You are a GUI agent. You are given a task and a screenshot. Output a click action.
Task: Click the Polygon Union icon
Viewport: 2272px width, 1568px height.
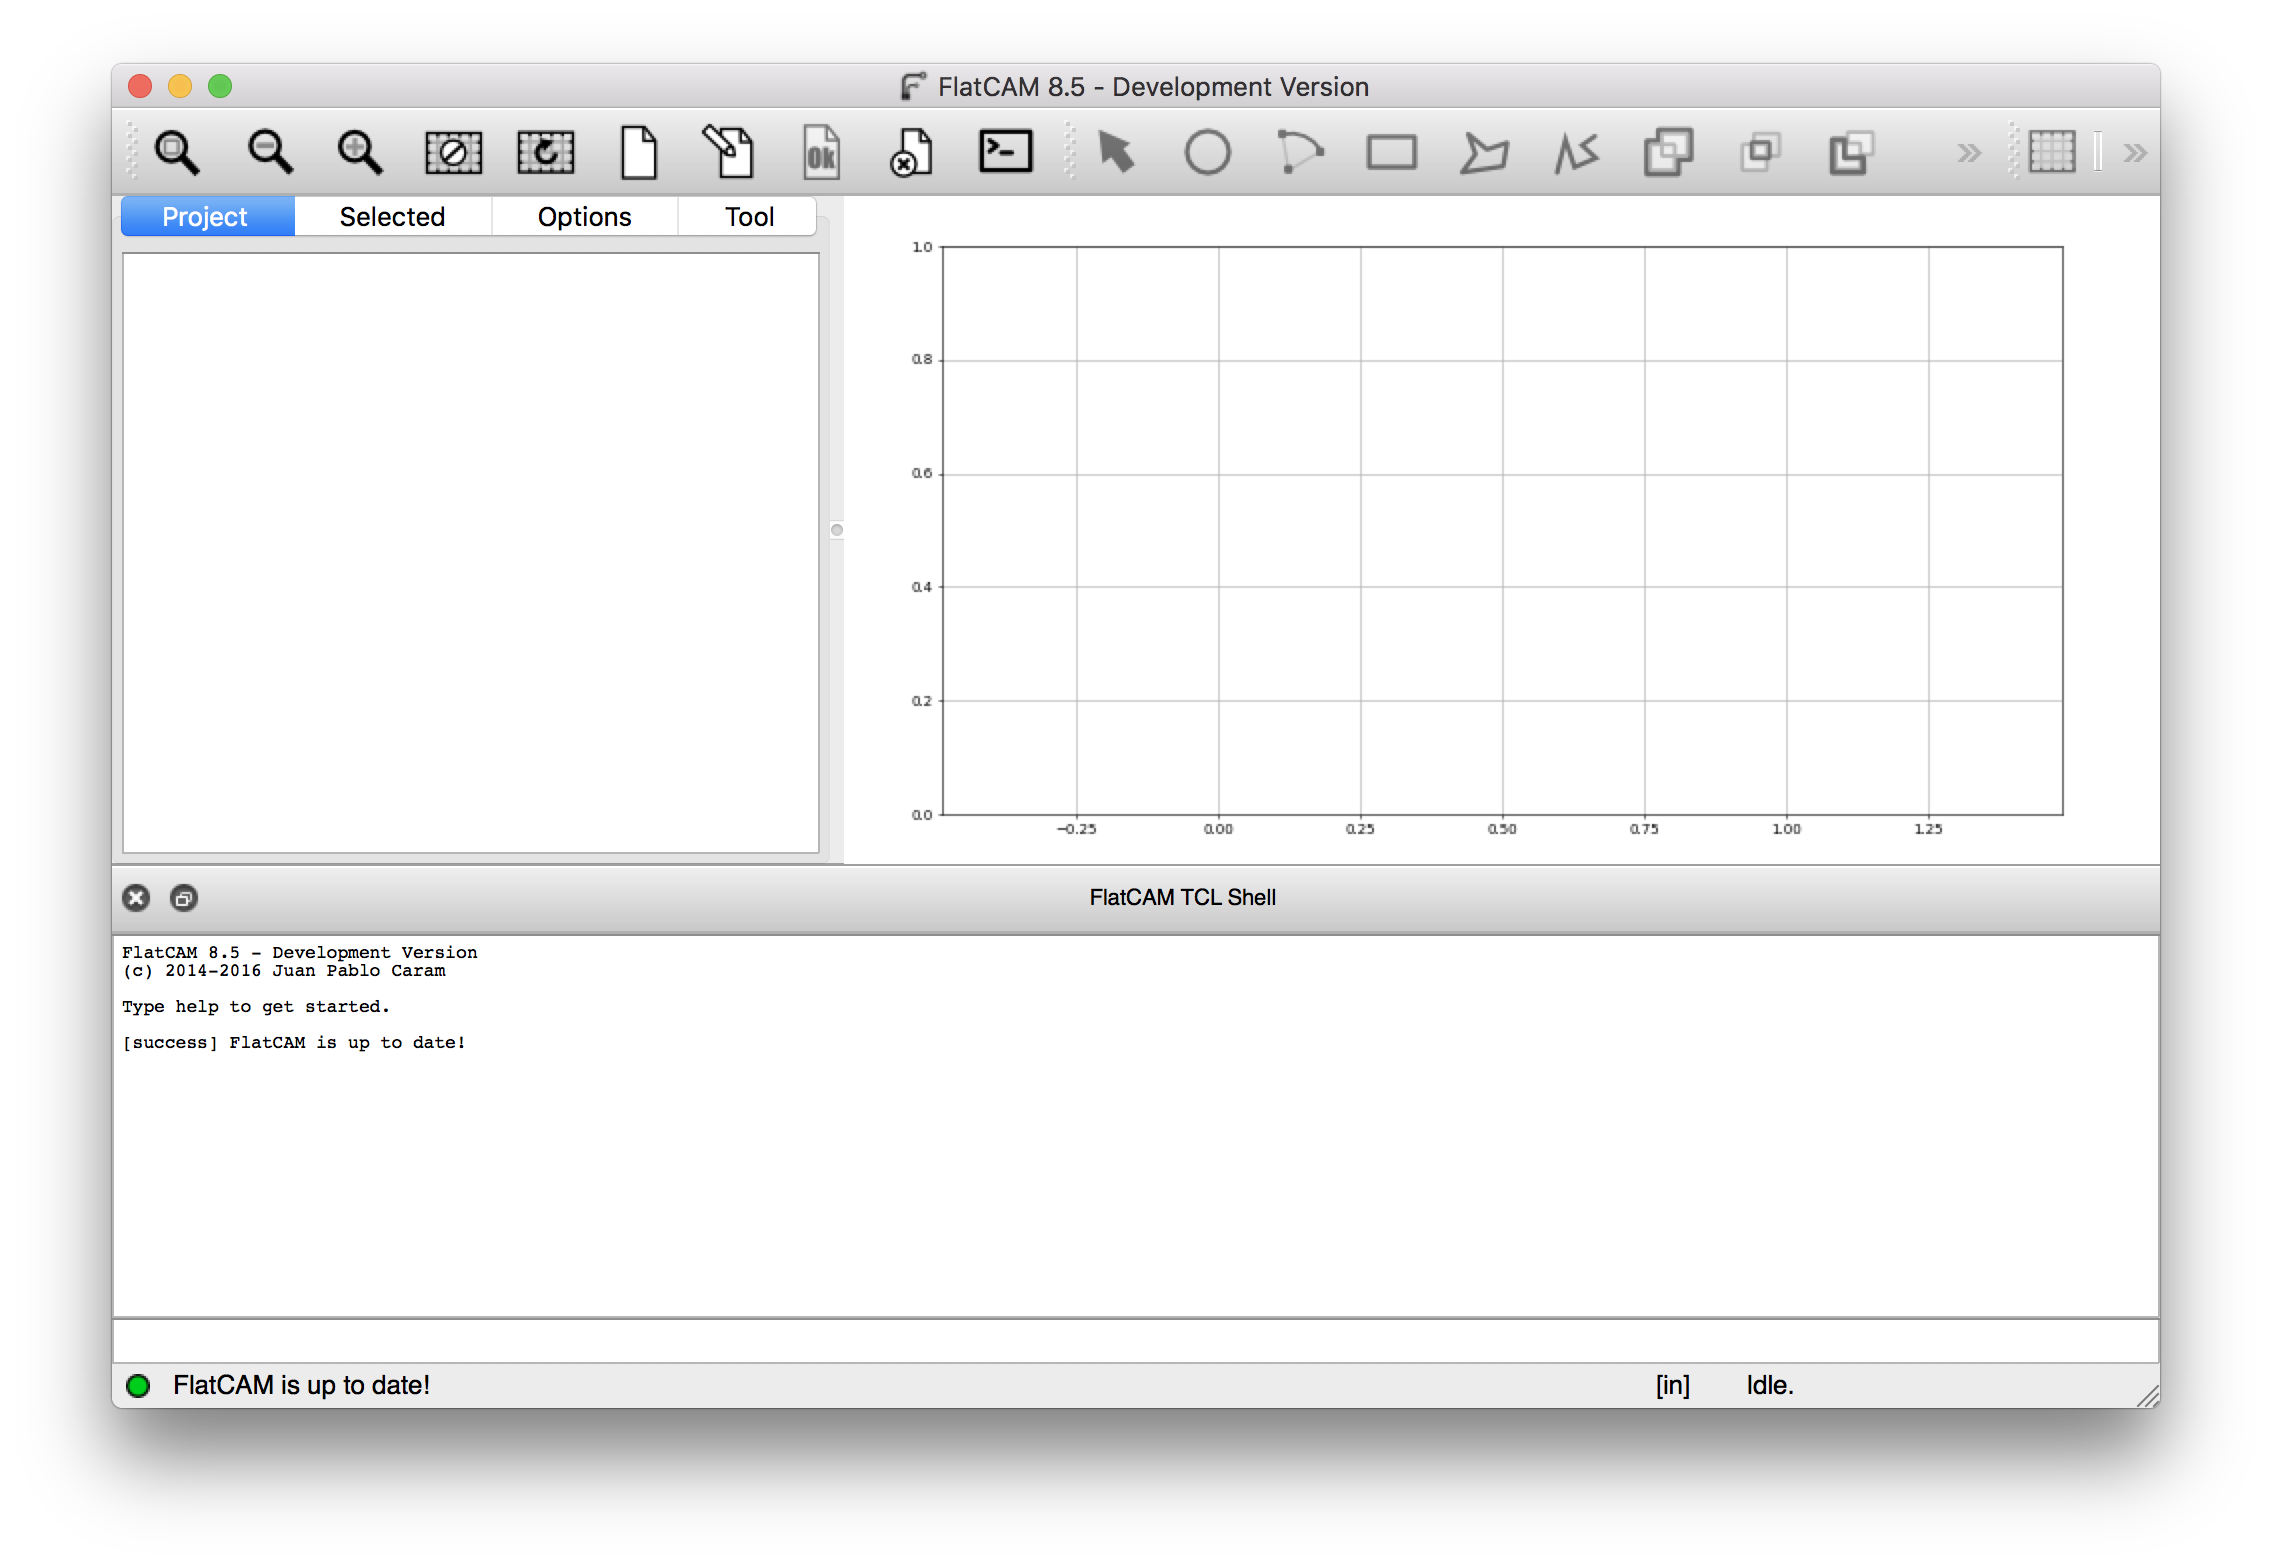tap(1668, 153)
